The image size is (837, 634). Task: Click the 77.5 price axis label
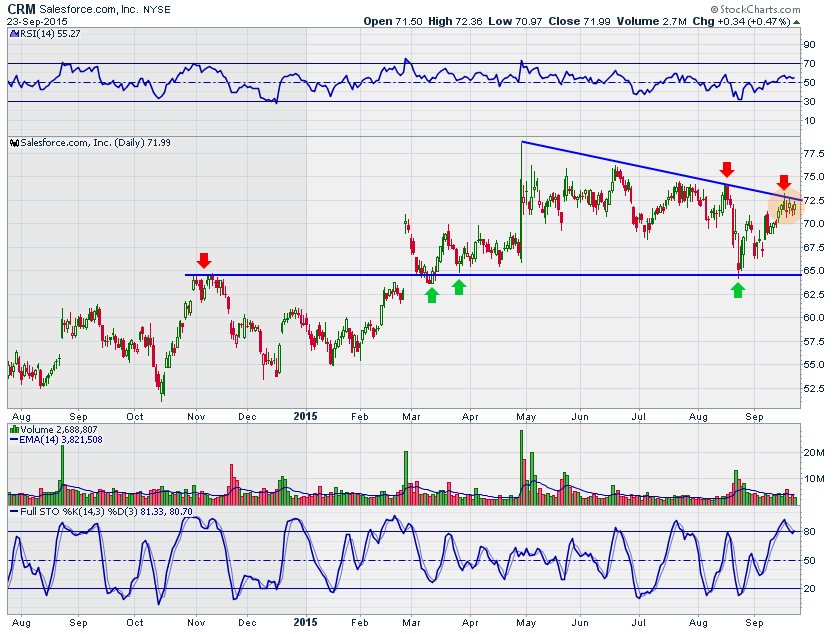tap(814, 154)
